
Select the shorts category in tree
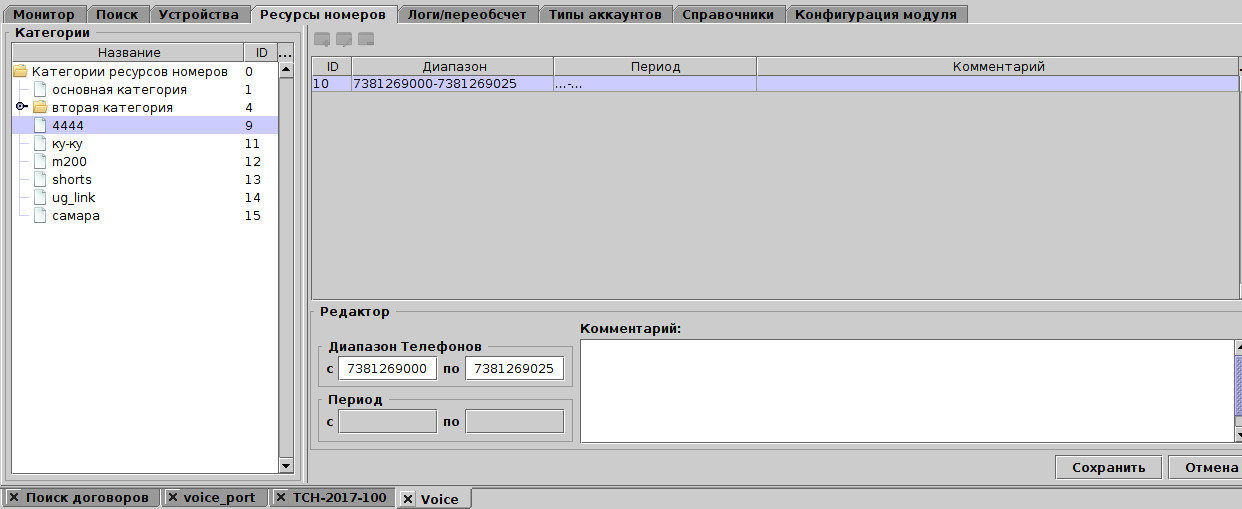coord(72,180)
